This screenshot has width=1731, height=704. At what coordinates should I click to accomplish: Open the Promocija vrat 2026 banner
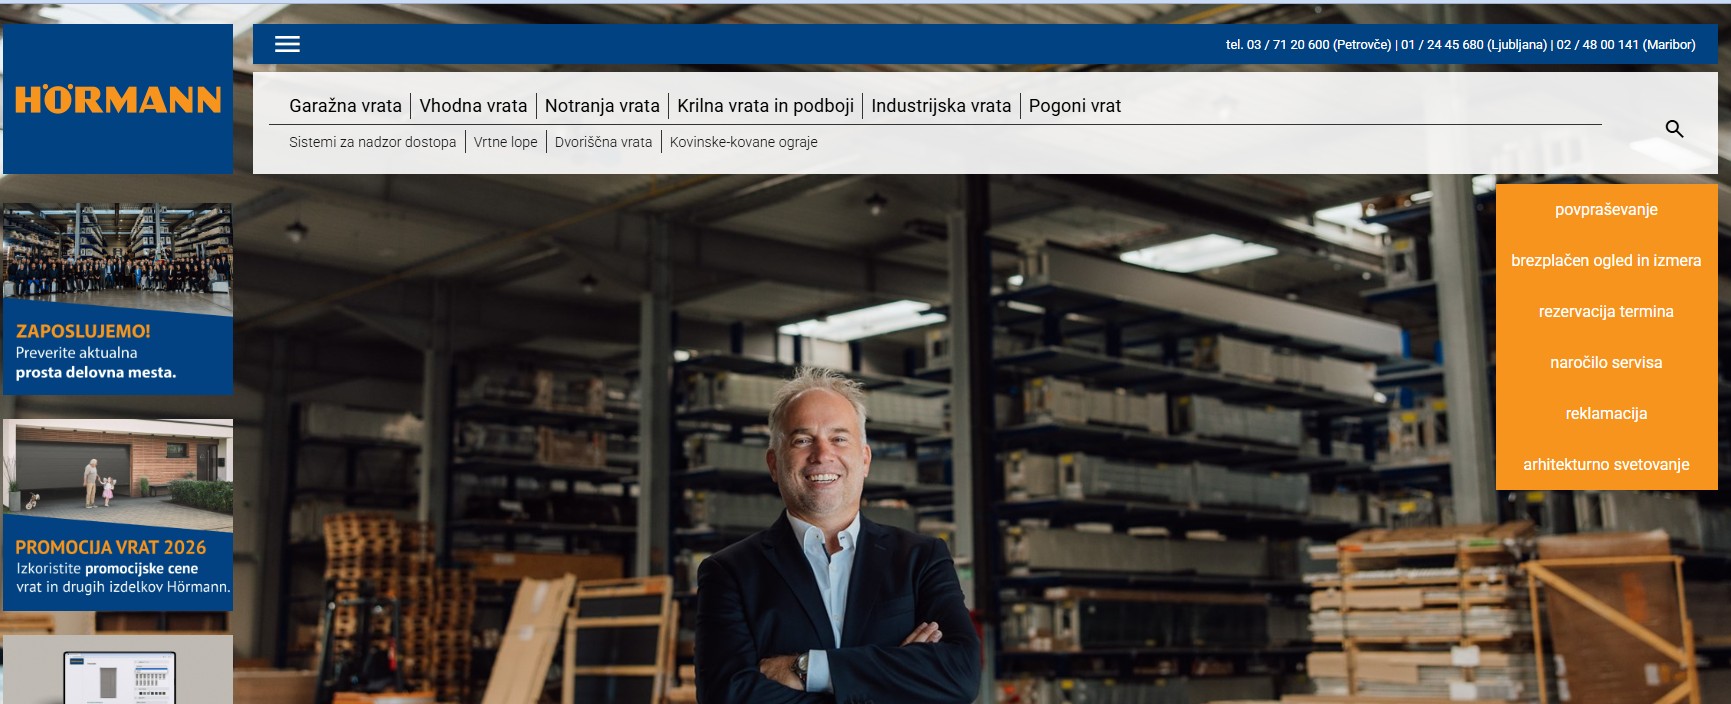pos(118,515)
